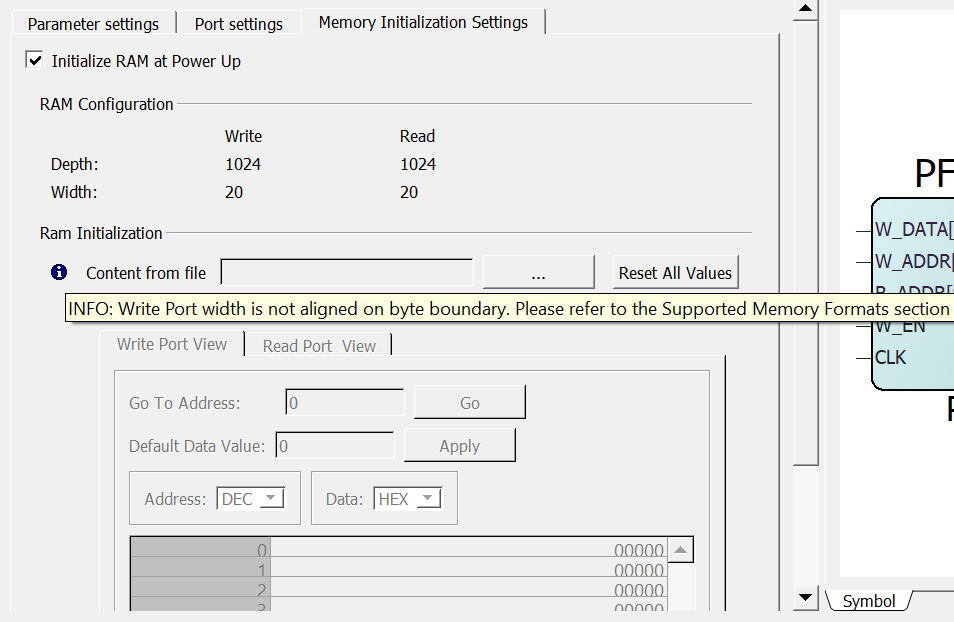The width and height of the screenshot is (954, 622).
Task: Browse for file with the ellipsis button
Action: point(538,272)
